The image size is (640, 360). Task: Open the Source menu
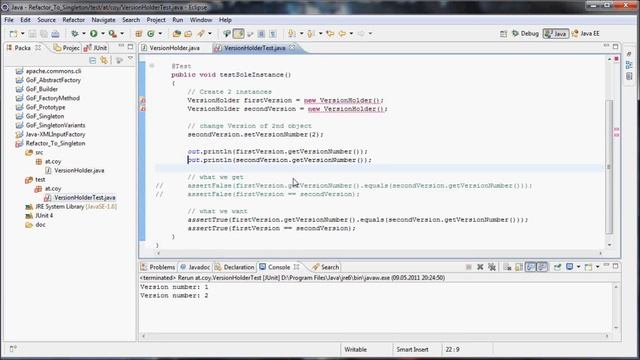pyautogui.click(x=46, y=20)
